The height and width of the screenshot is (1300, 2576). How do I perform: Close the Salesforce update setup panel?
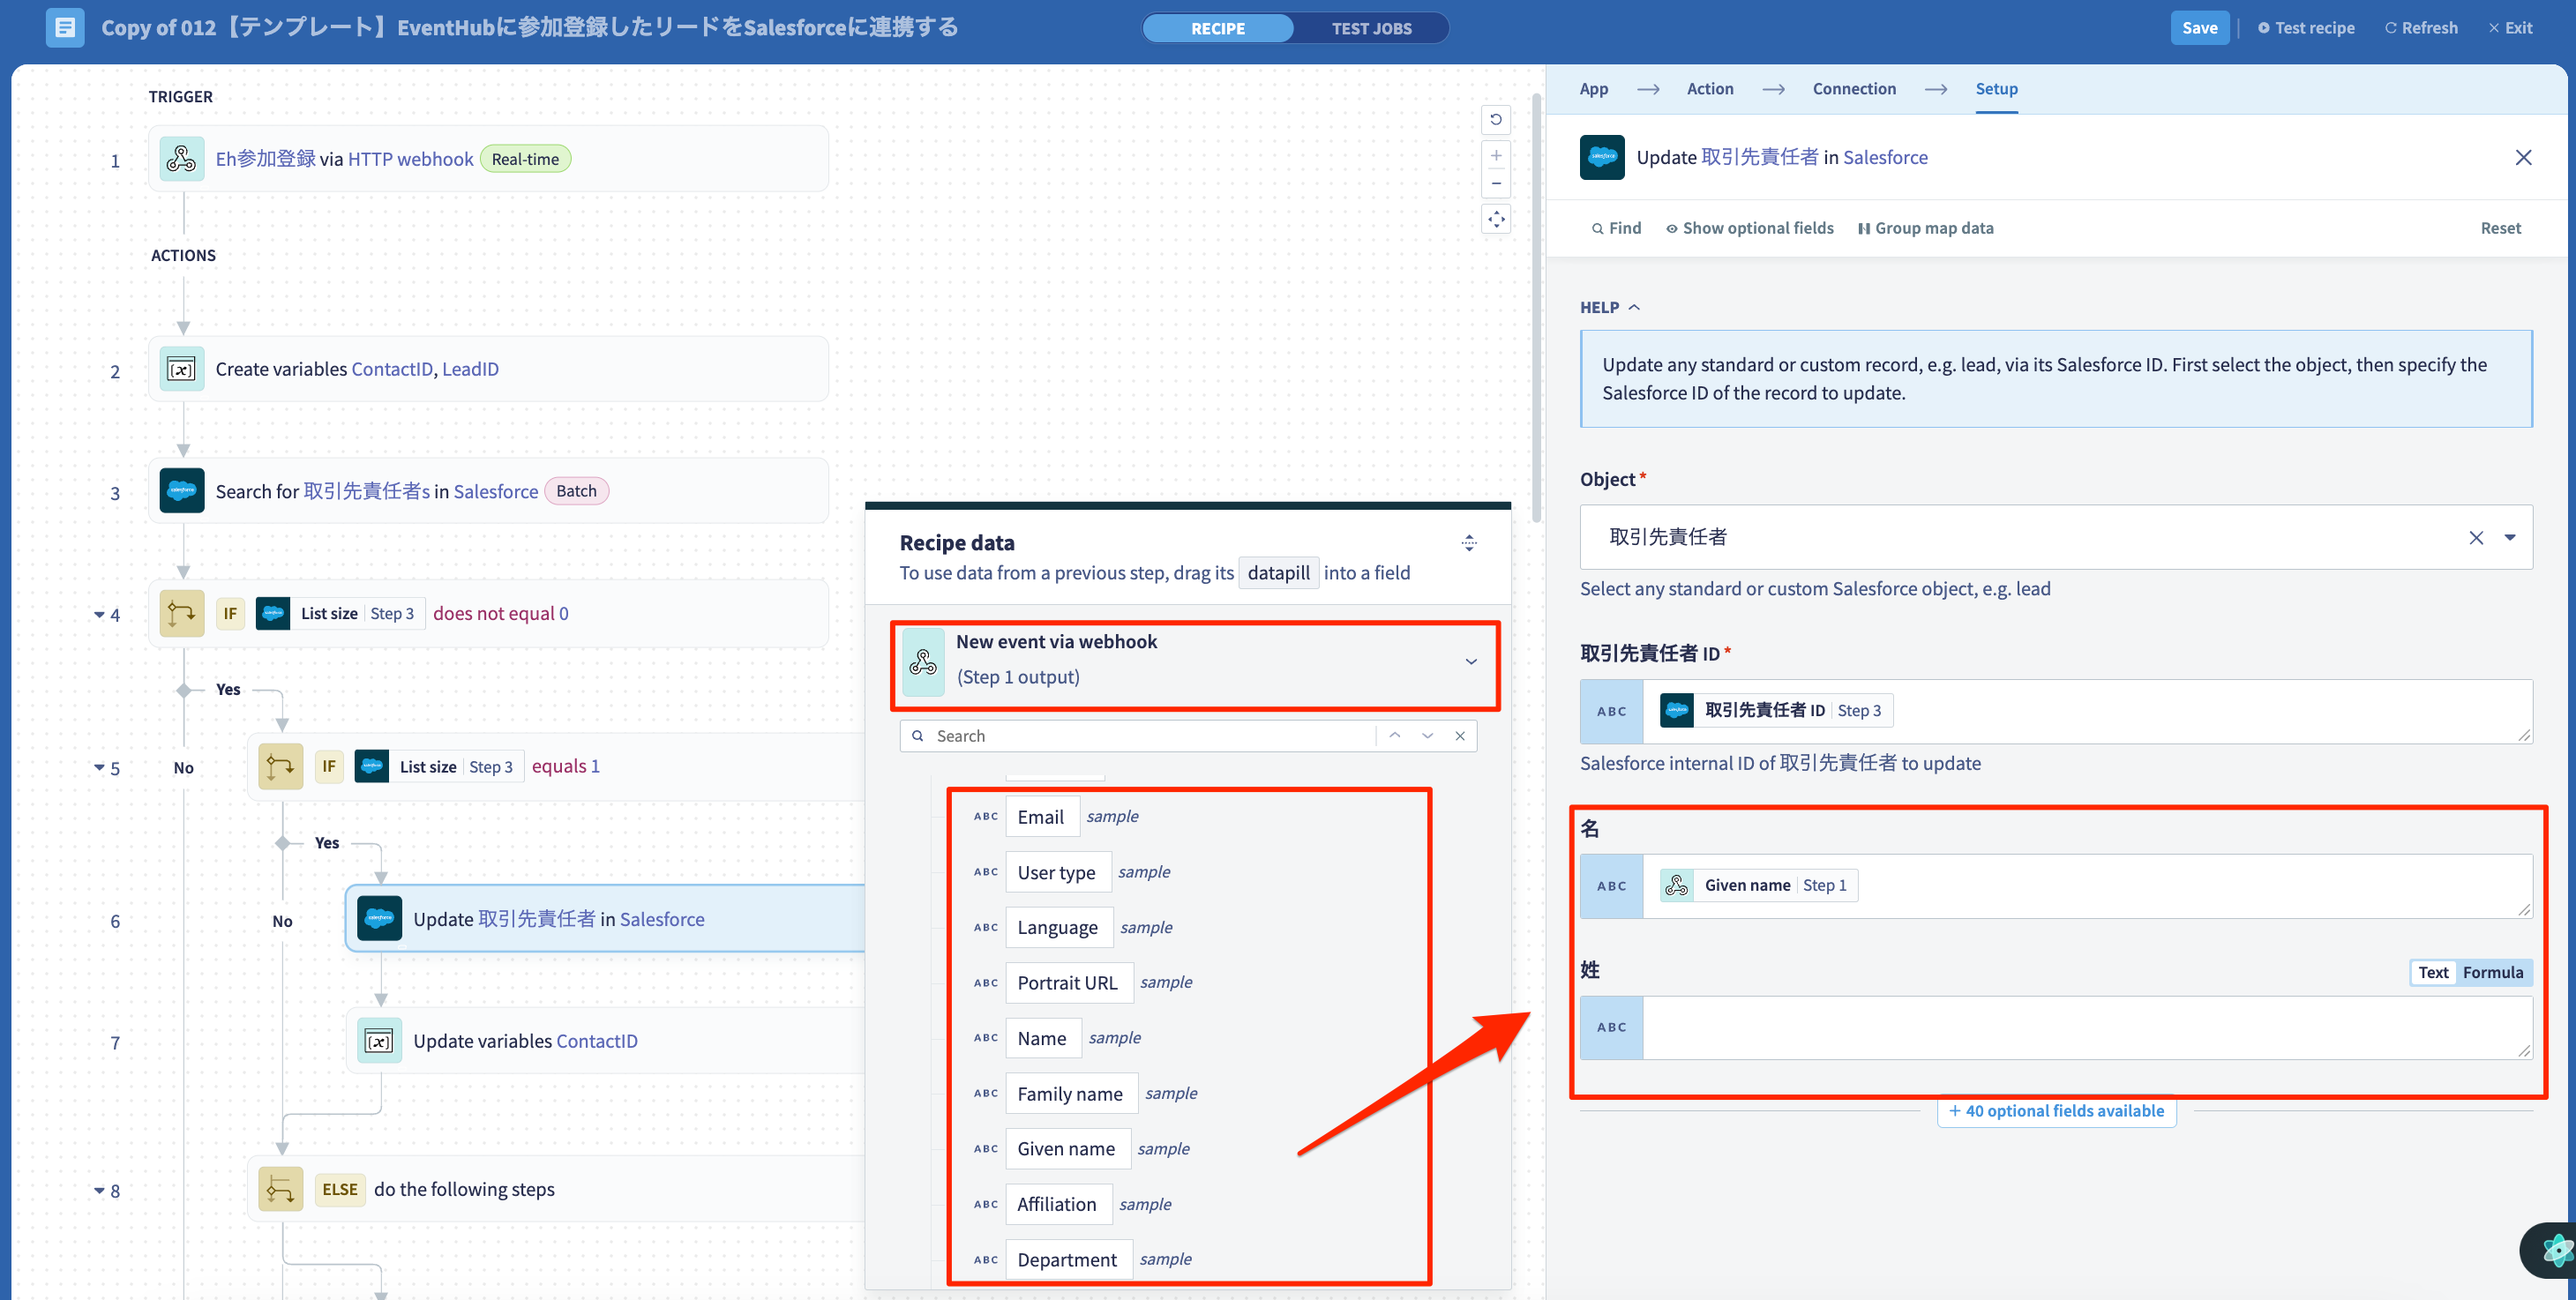click(x=2523, y=157)
